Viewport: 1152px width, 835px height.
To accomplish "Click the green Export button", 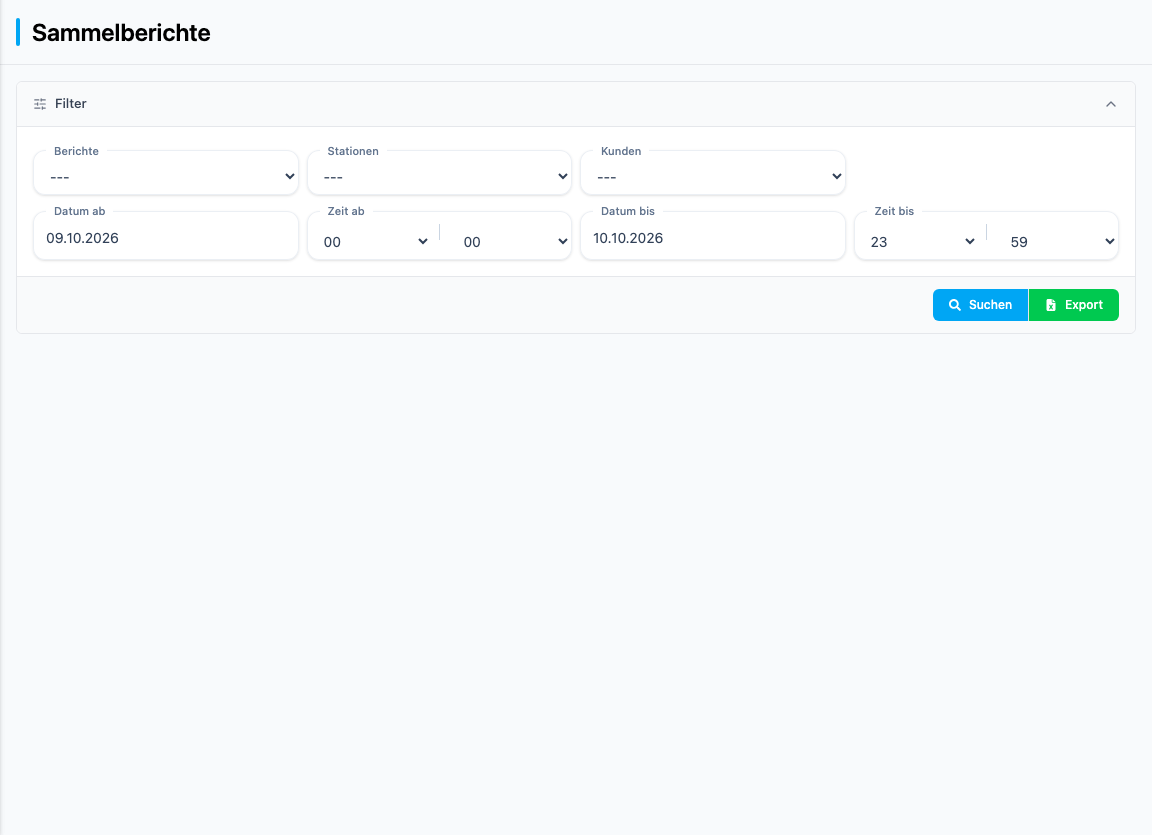I will click(x=1073, y=305).
